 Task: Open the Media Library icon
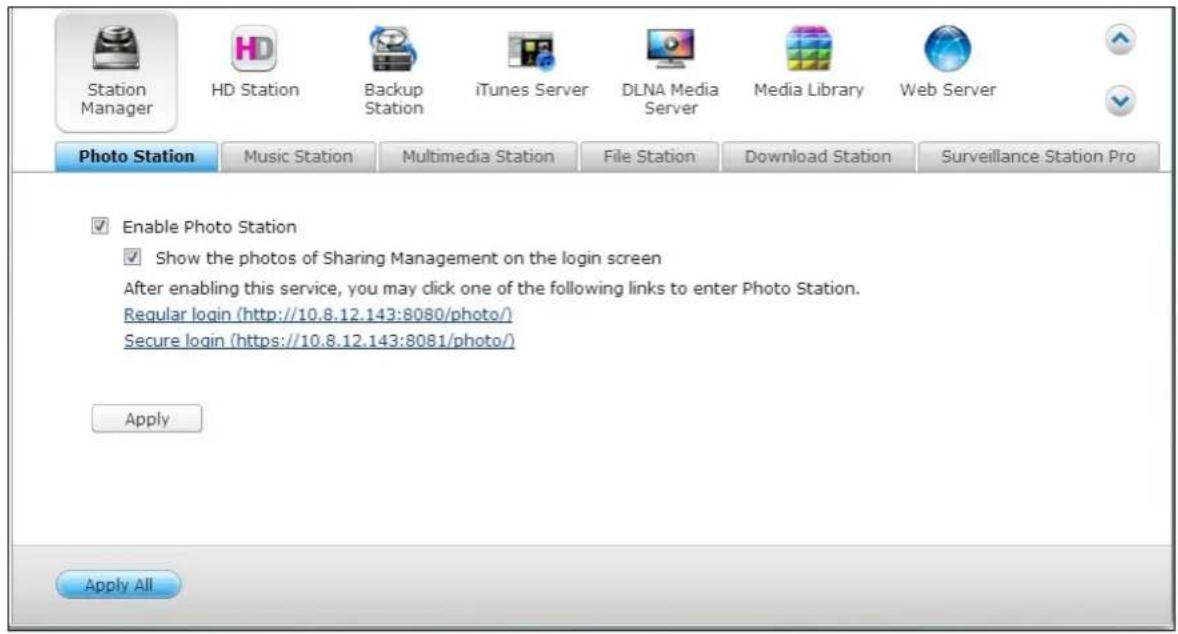tap(808, 49)
